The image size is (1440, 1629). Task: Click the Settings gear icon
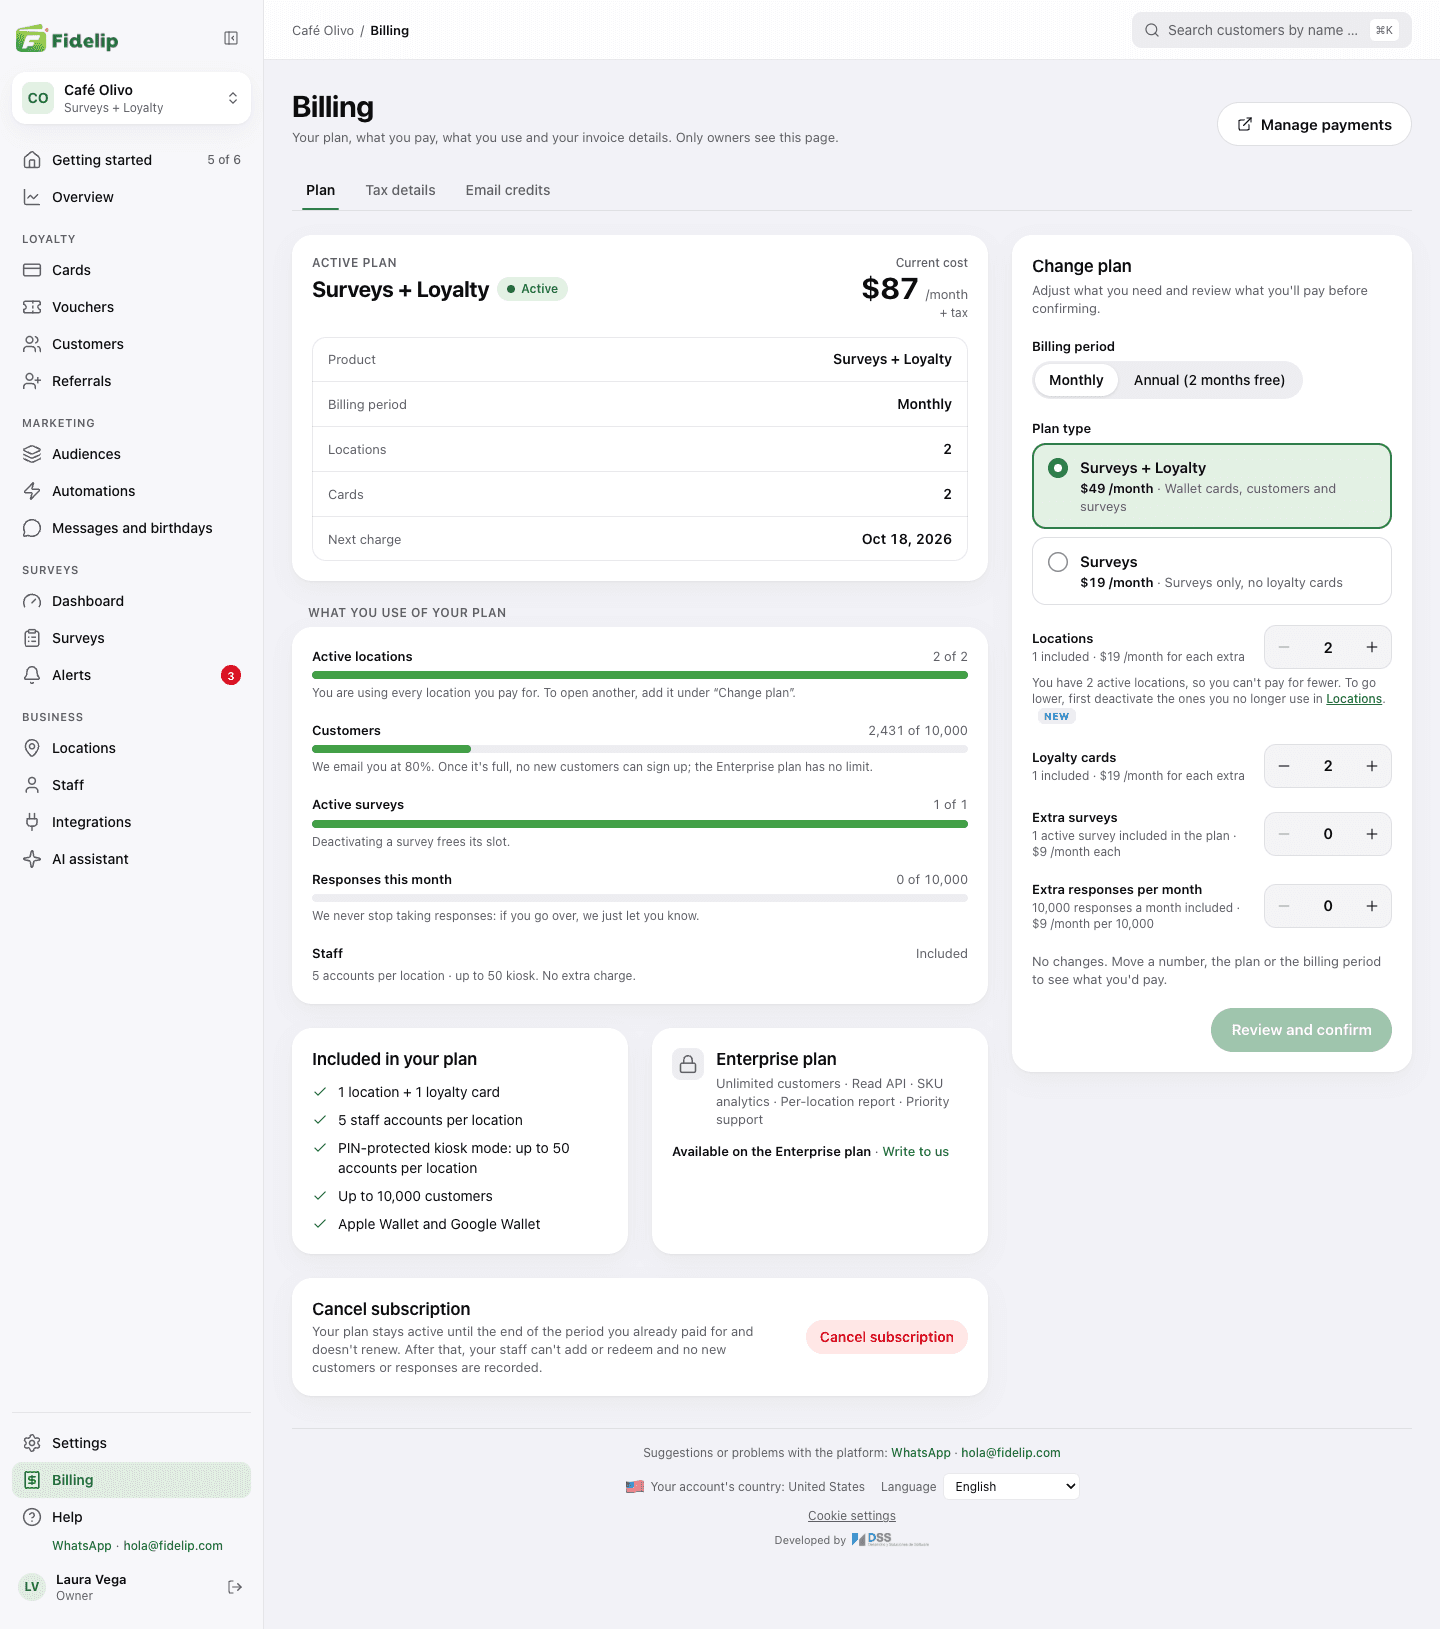coord(32,1443)
